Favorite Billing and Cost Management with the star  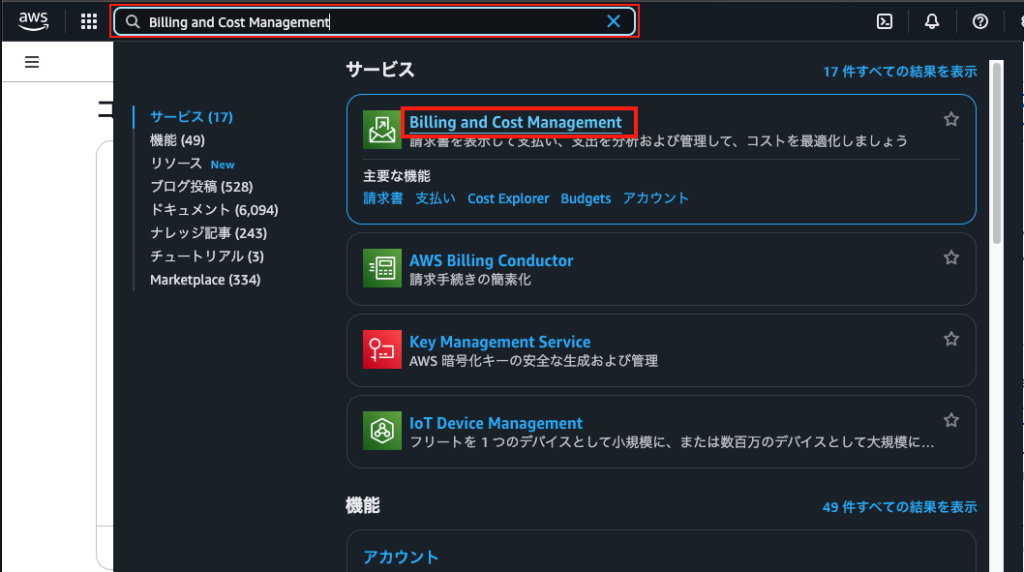point(951,119)
